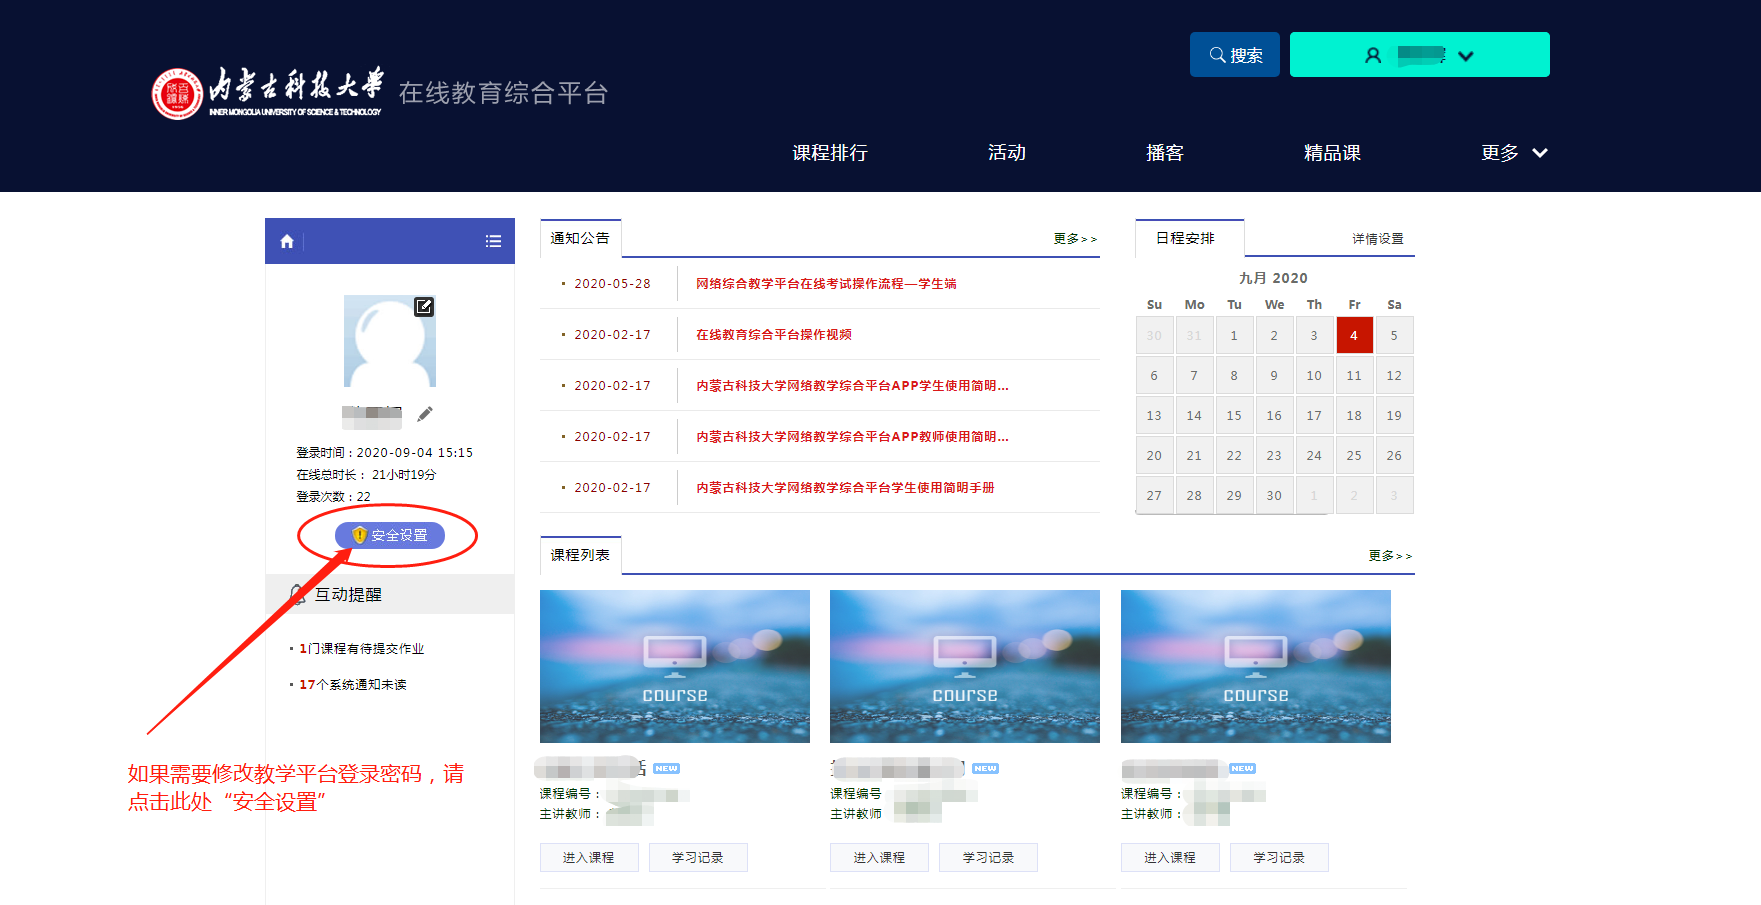Open 学习记录 for the third course
Image resolution: width=1761 pixels, height=905 pixels.
(x=1278, y=858)
